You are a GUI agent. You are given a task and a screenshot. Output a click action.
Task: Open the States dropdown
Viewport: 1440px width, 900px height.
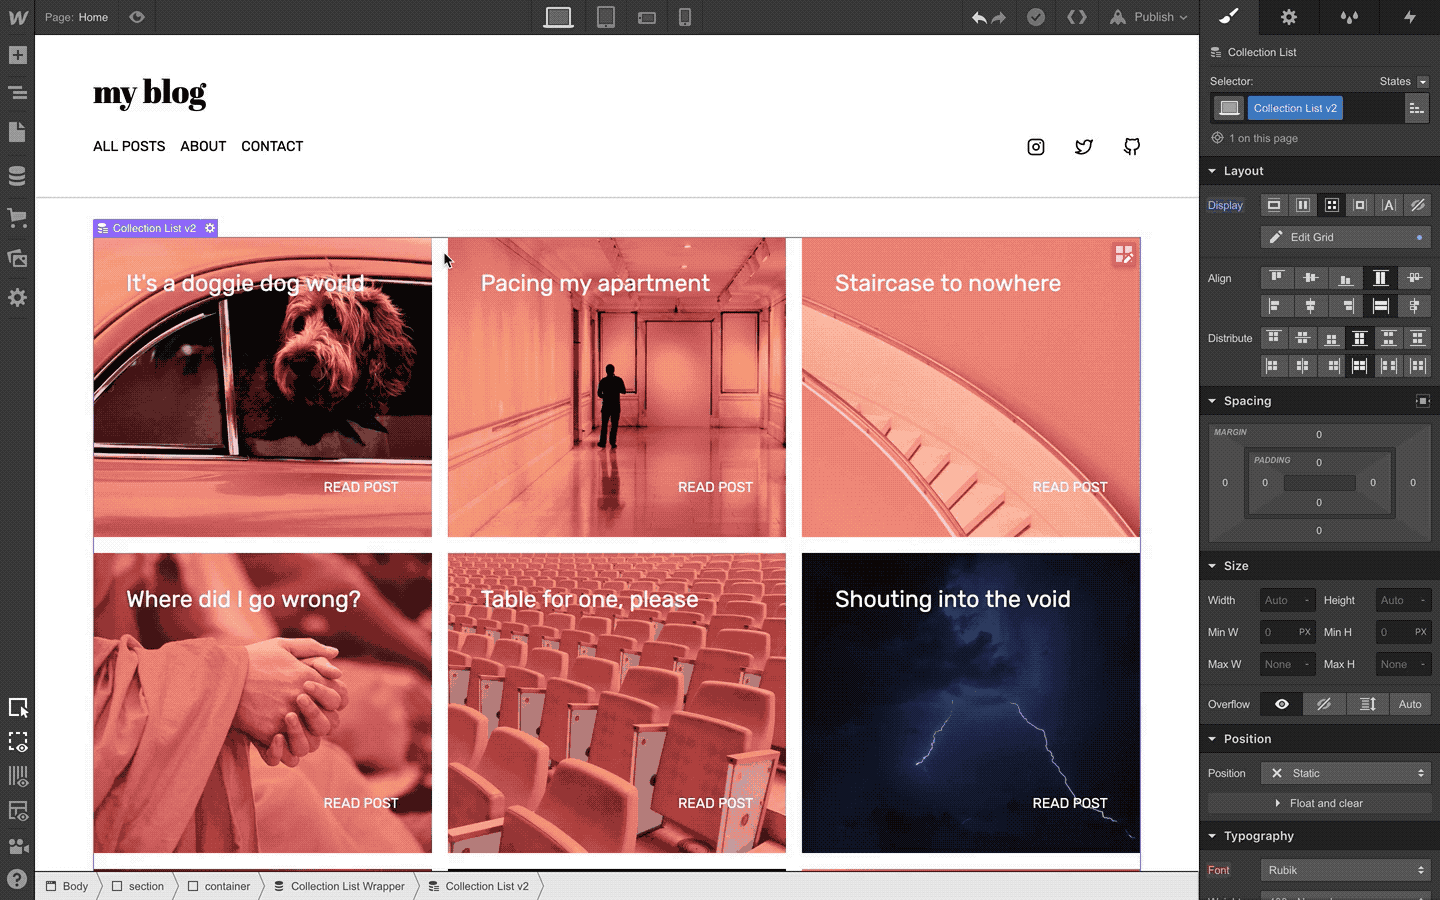pyautogui.click(x=1404, y=81)
